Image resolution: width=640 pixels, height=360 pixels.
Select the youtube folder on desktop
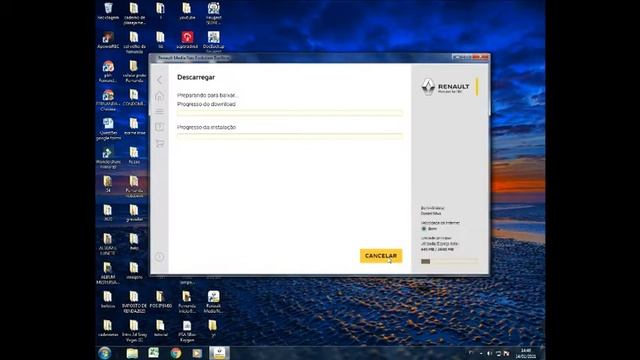point(187,11)
